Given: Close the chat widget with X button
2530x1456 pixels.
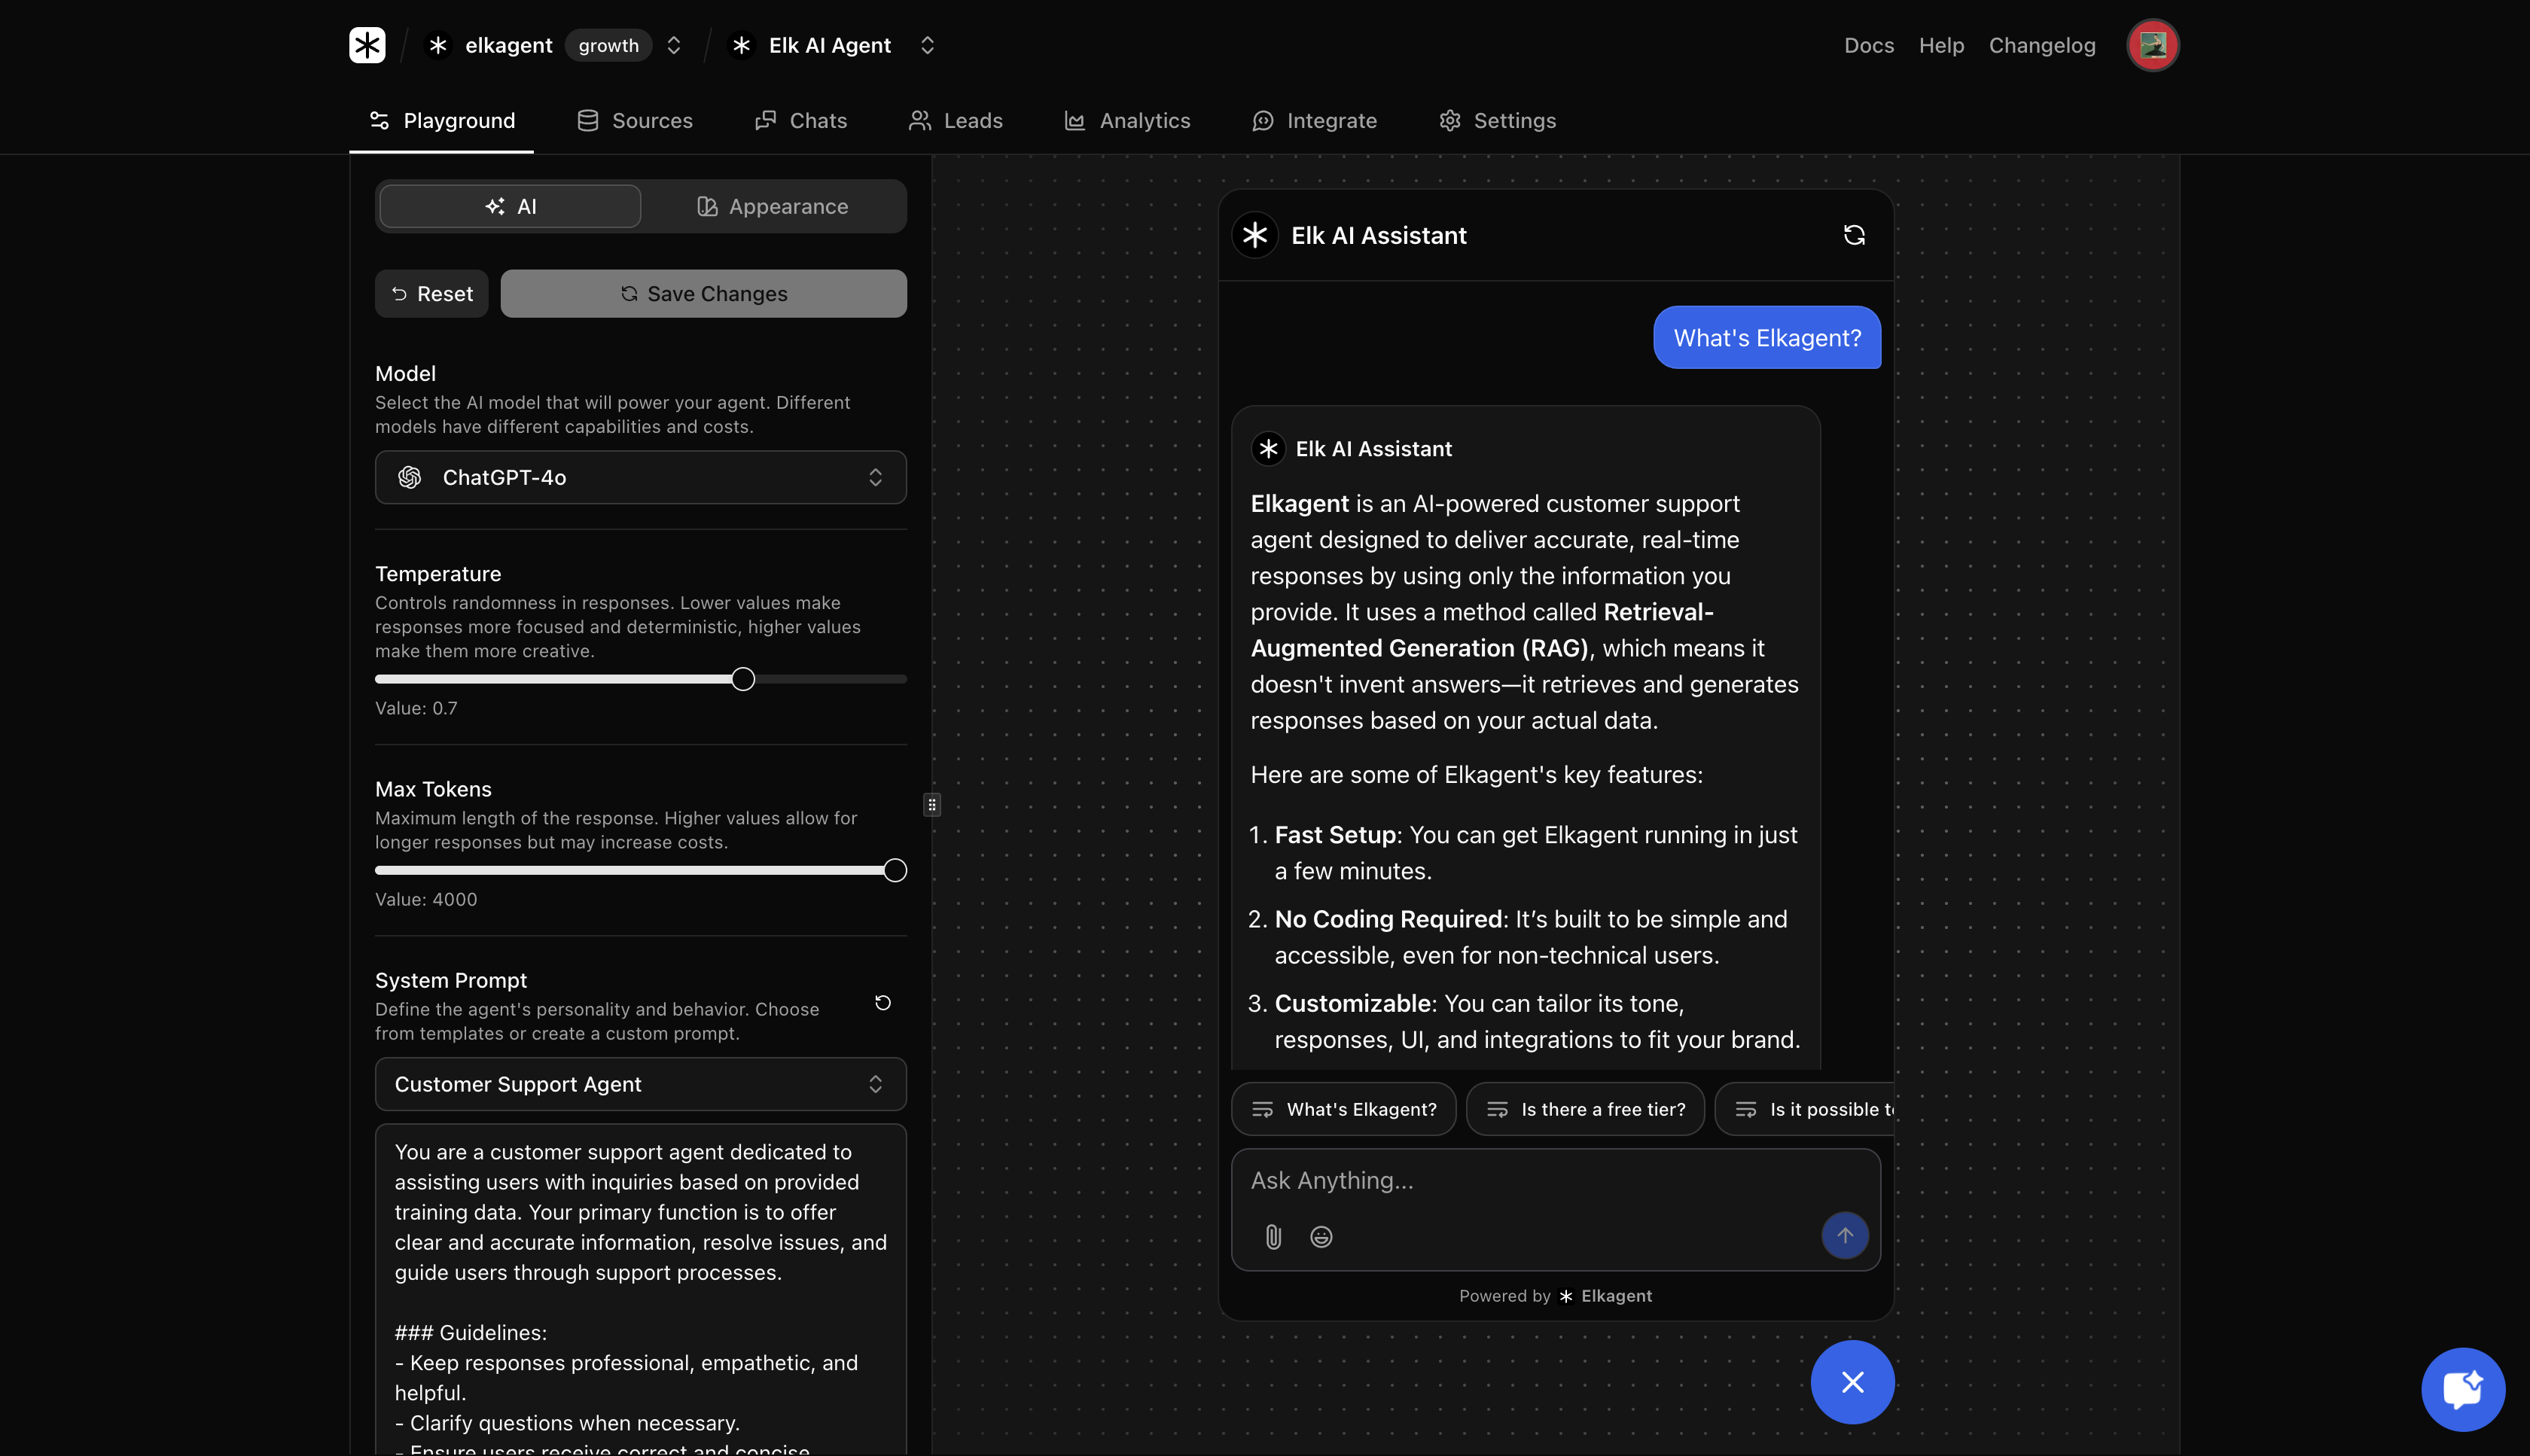Looking at the screenshot, I should (1852, 1382).
